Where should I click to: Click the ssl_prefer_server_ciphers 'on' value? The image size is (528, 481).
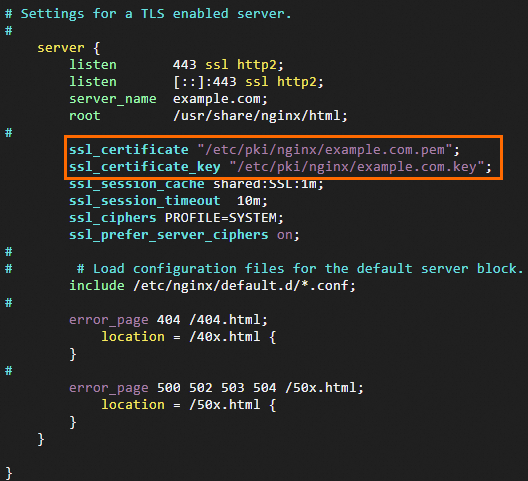click(285, 235)
